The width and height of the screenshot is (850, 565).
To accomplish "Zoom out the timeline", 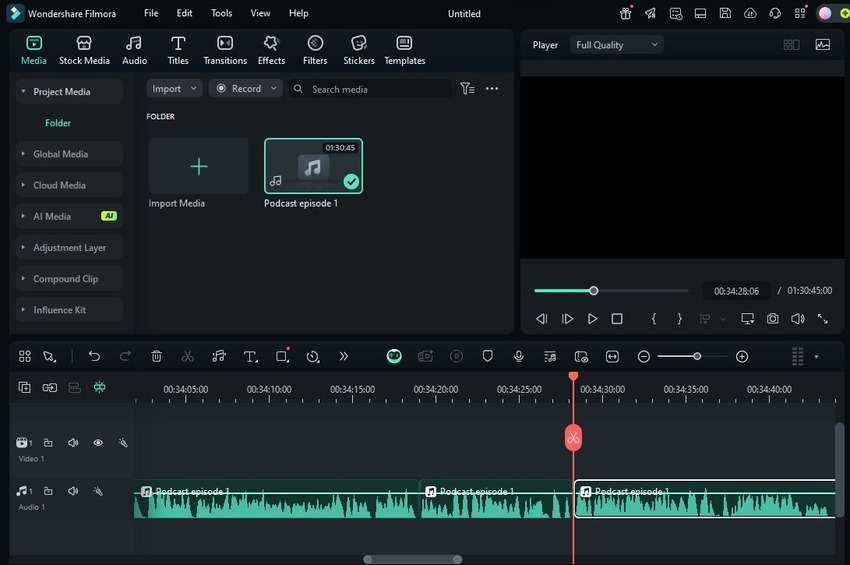I will pos(643,356).
